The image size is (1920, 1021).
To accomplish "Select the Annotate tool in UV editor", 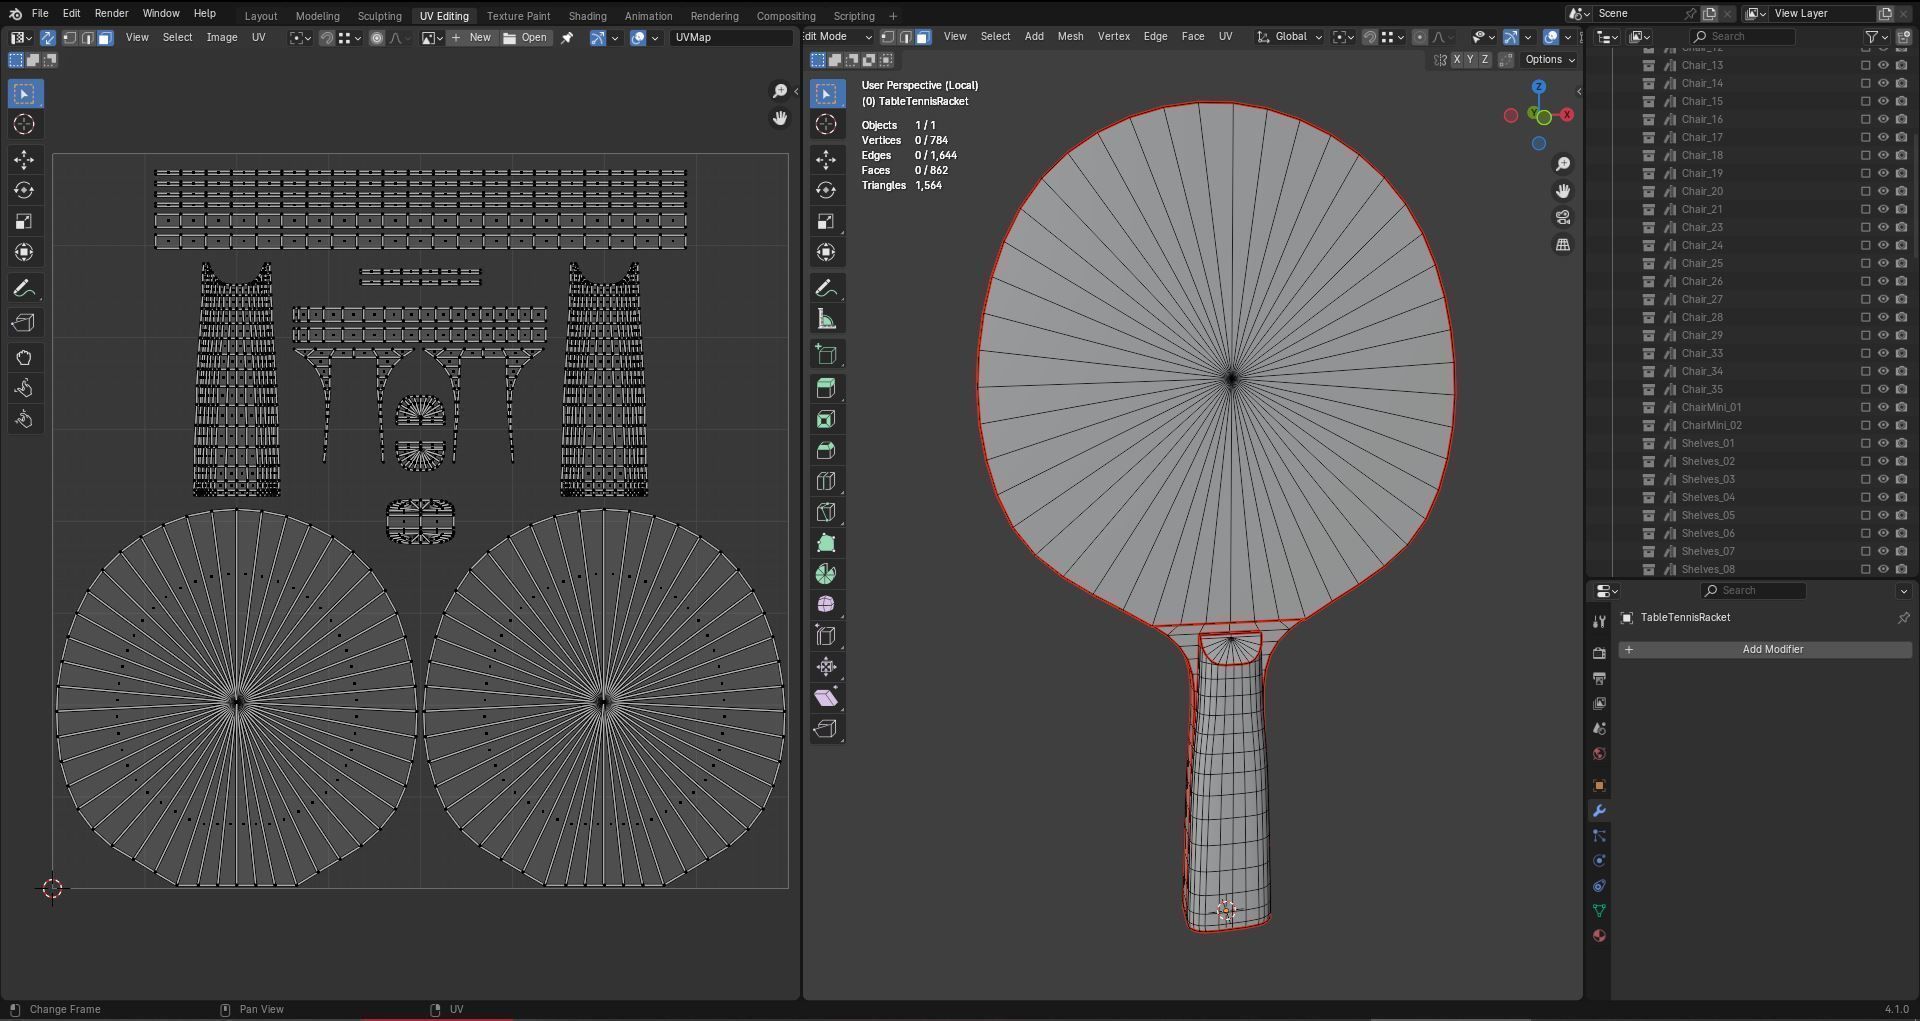I will coord(24,289).
